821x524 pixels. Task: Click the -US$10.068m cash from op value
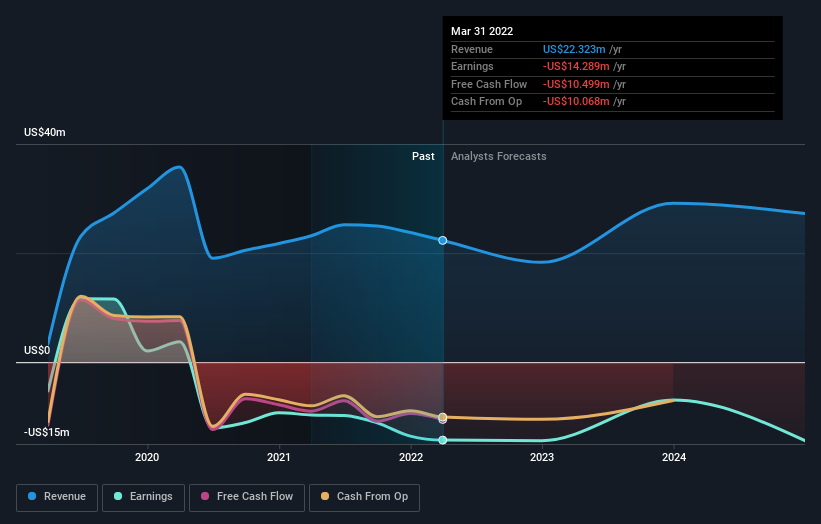pos(576,102)
